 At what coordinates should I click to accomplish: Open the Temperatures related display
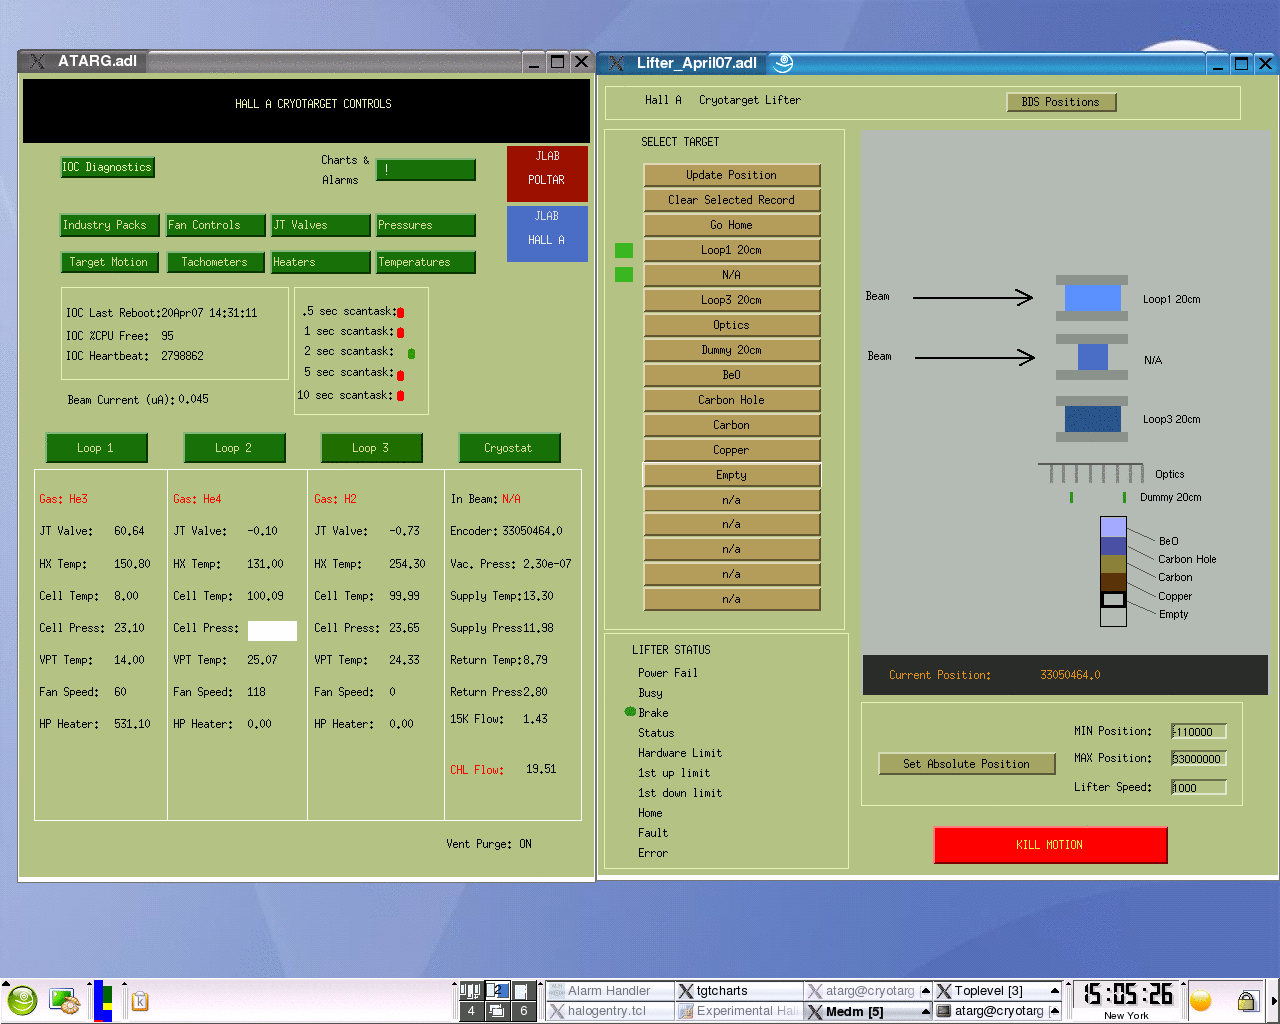pos(425,262)
